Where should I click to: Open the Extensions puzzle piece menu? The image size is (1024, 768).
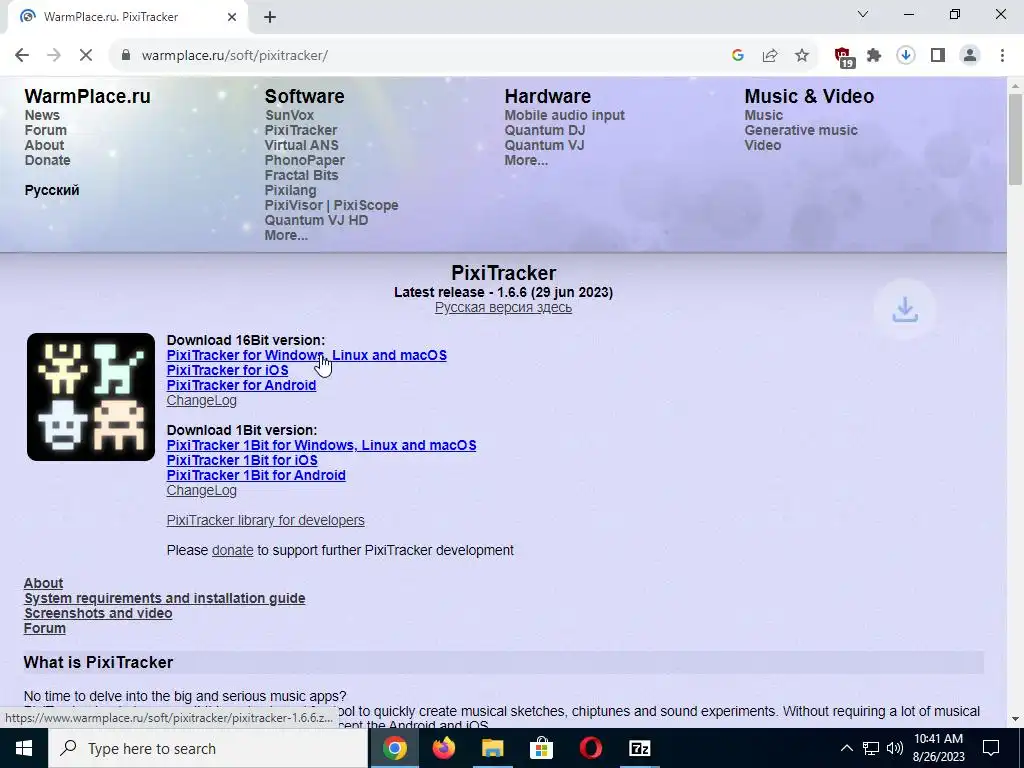pos(874,56)
